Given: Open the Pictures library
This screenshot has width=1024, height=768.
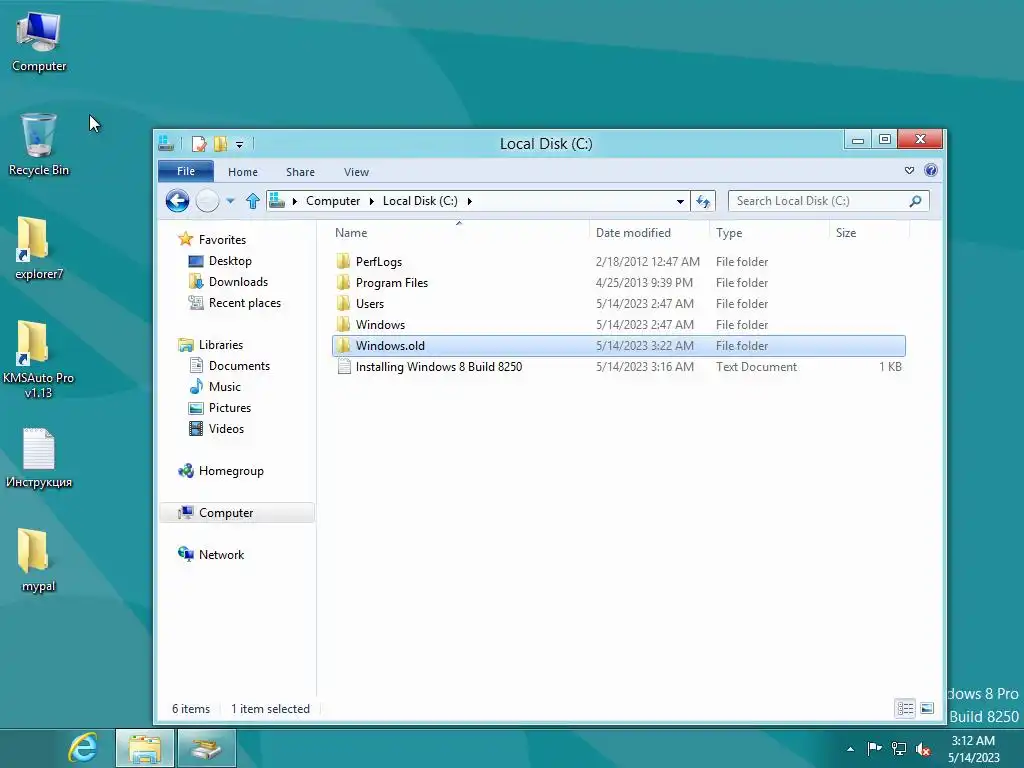Looking at the screenshot, I should (229, 408).
